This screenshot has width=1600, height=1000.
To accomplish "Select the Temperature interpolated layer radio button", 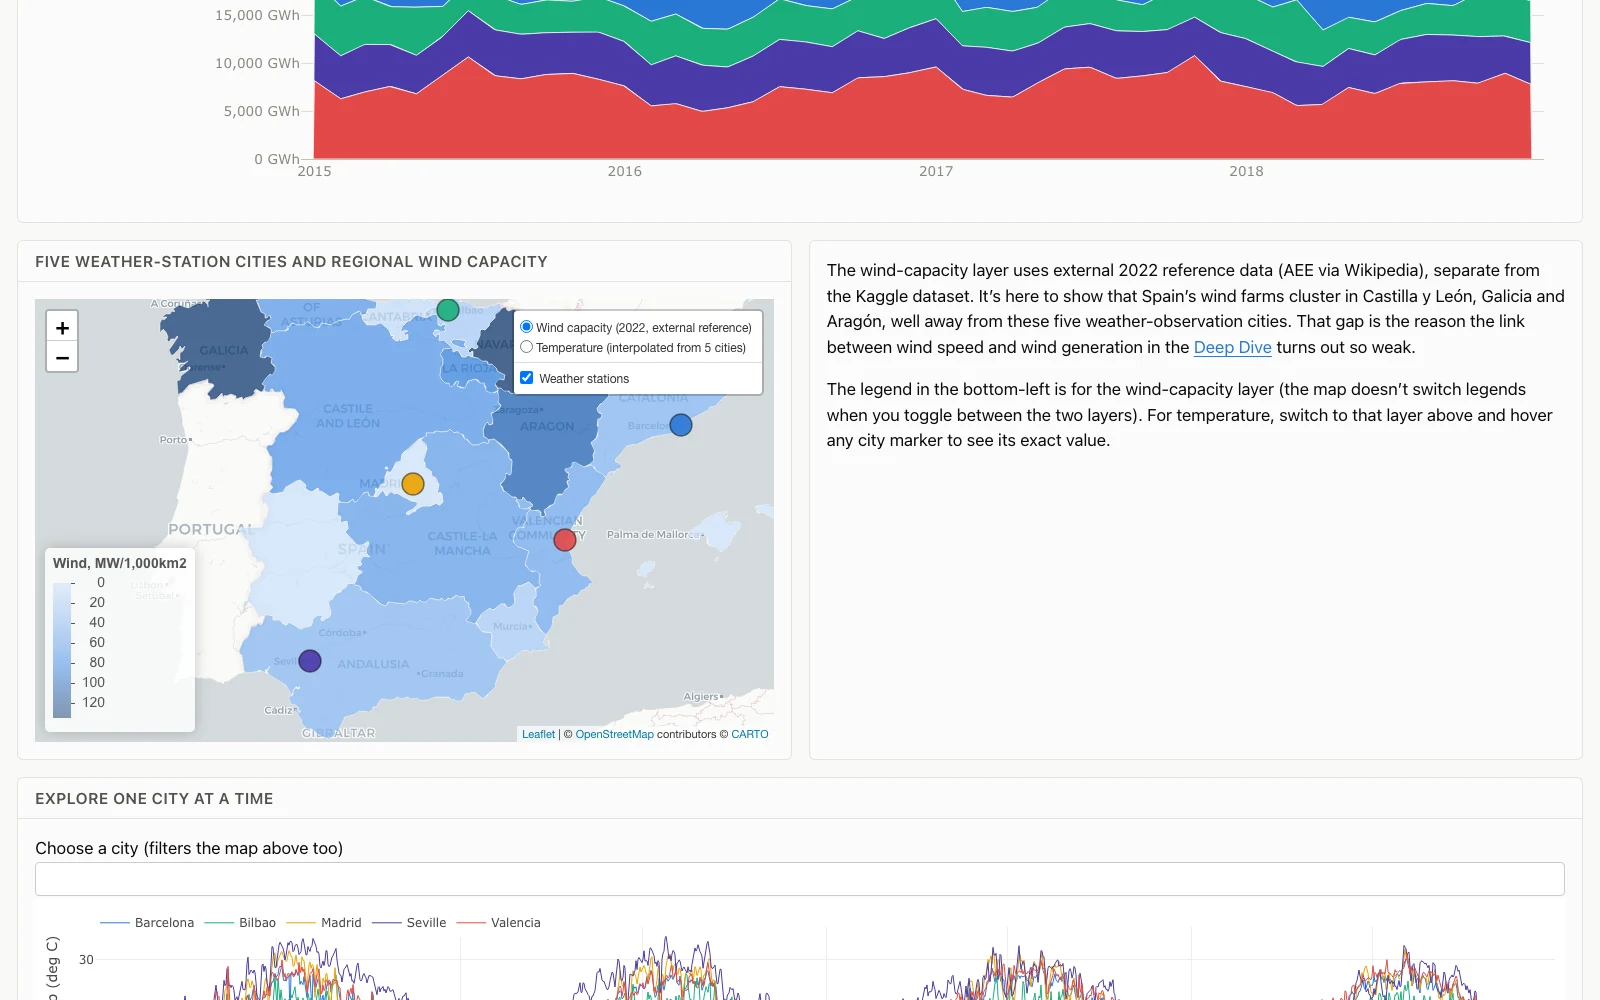I will click(x=526, y=347).
